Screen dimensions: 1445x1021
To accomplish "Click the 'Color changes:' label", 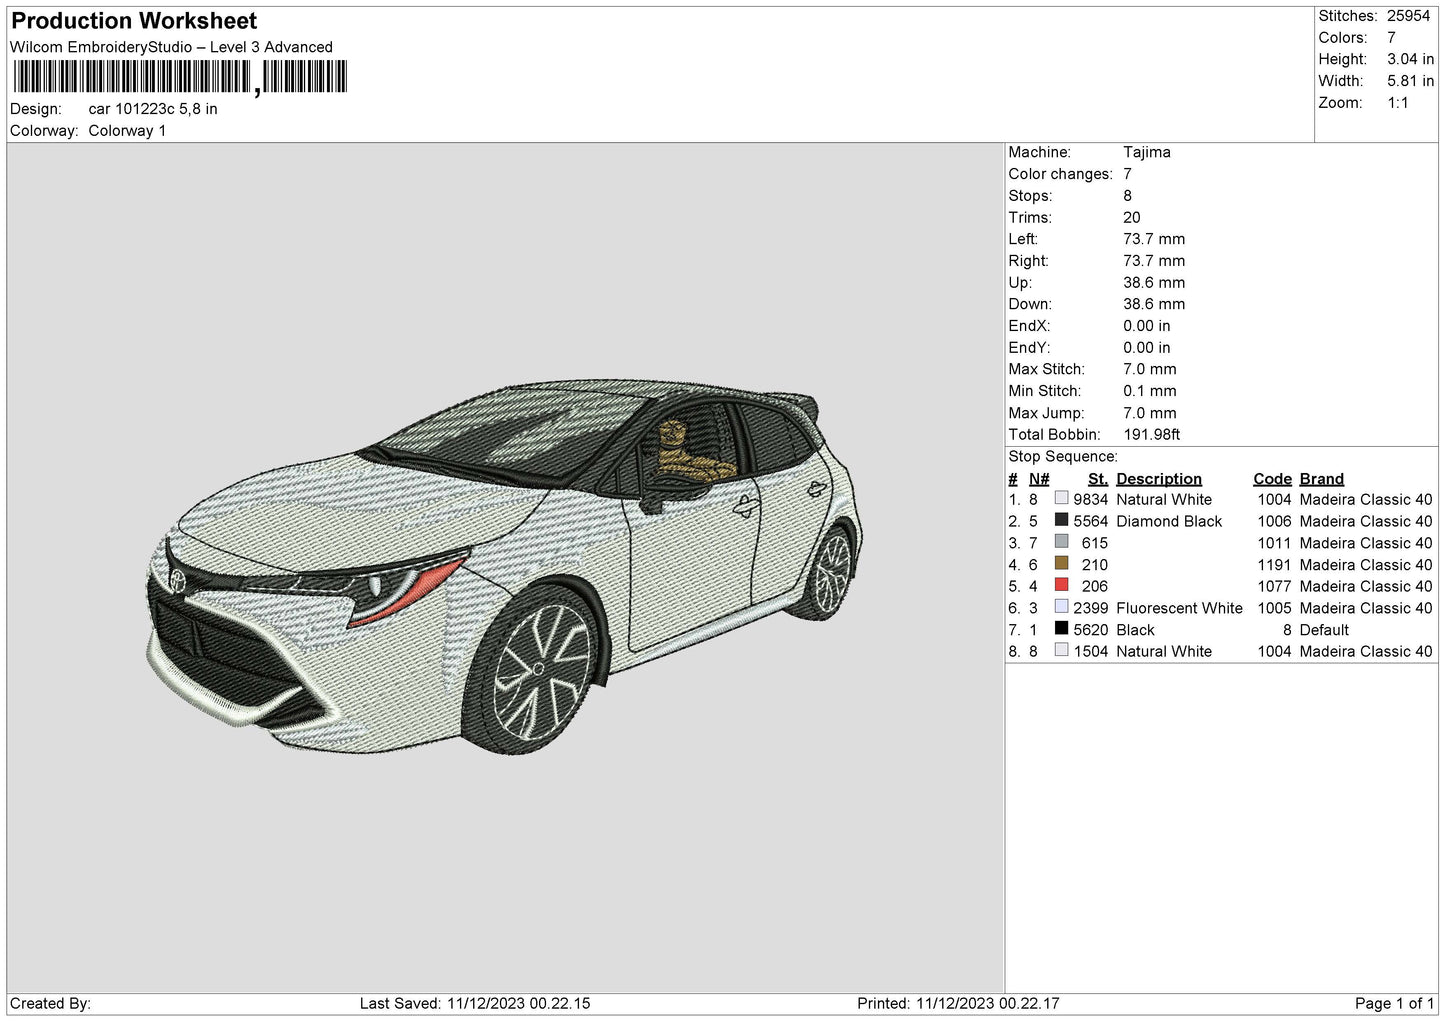I will 1060,174.
